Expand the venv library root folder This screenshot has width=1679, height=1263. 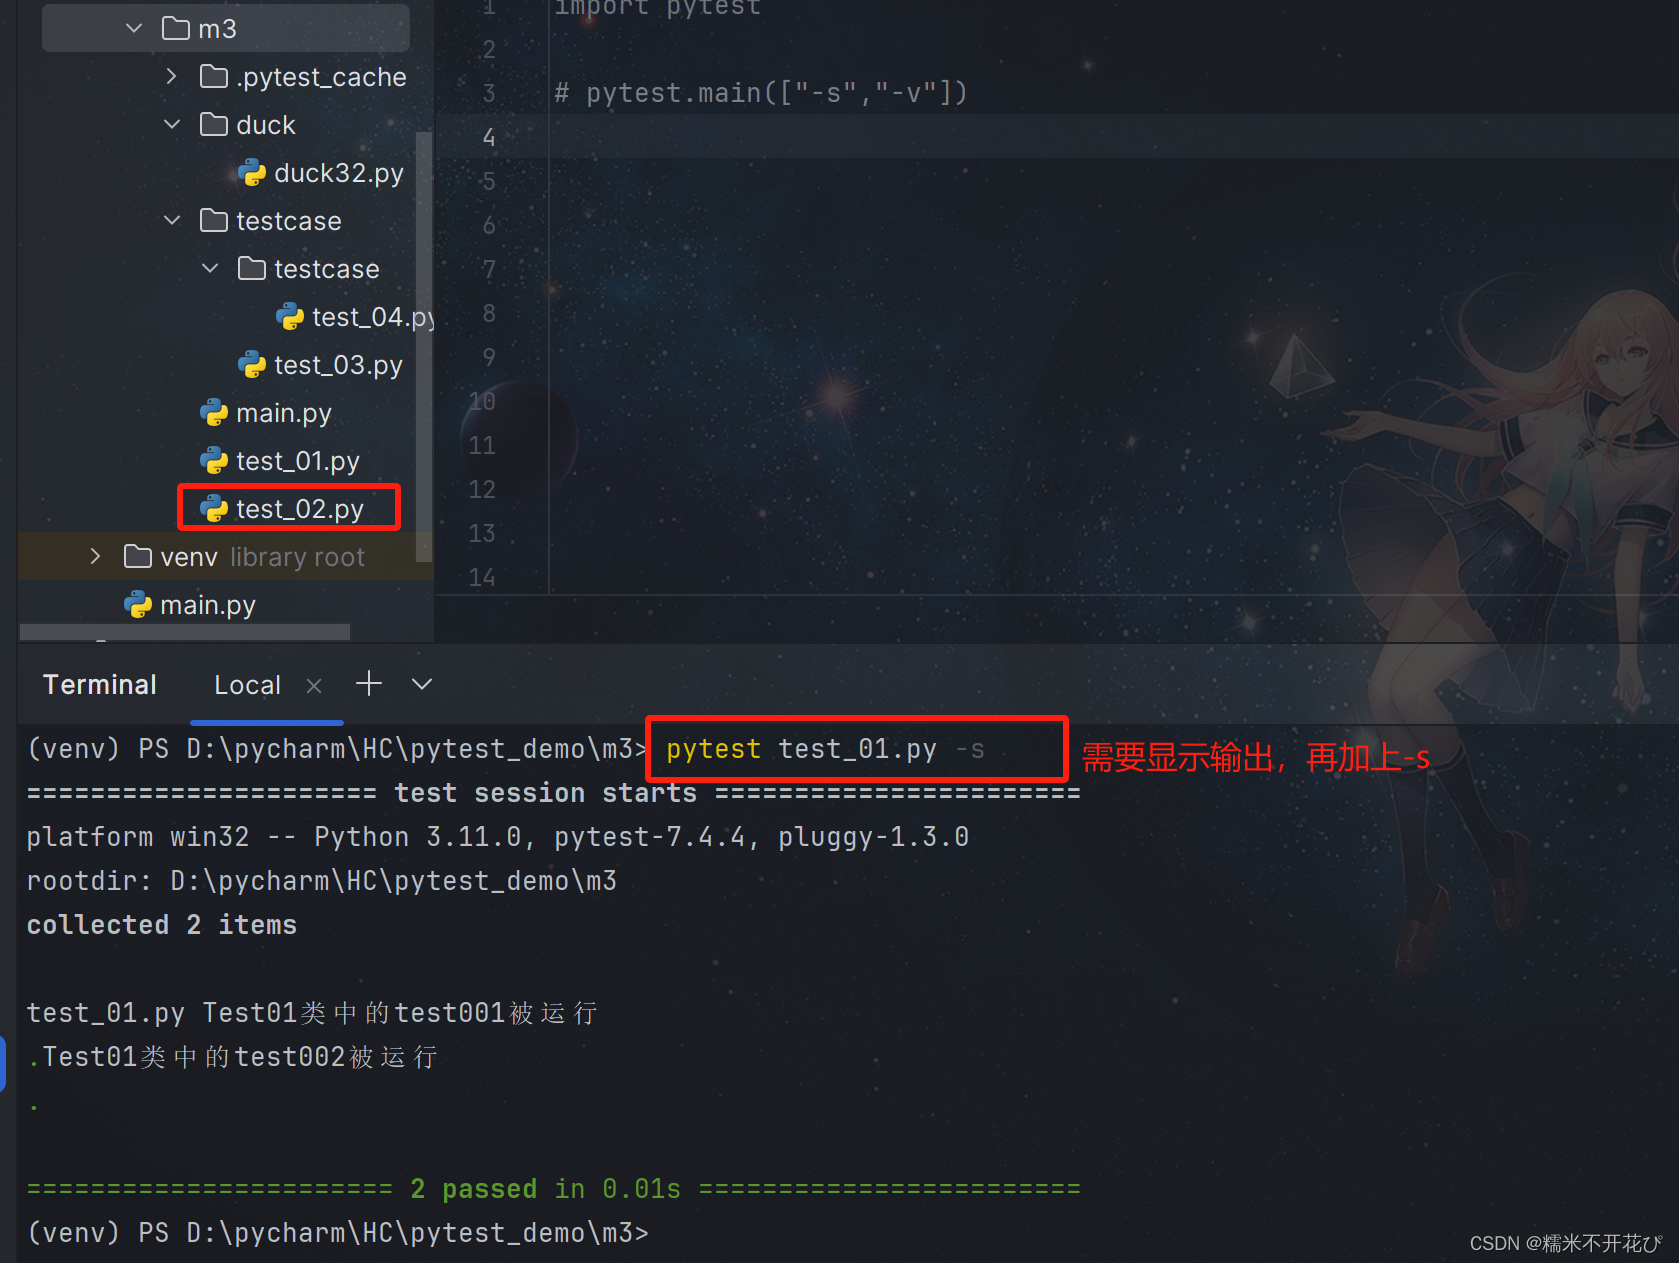tap(96, 557)
